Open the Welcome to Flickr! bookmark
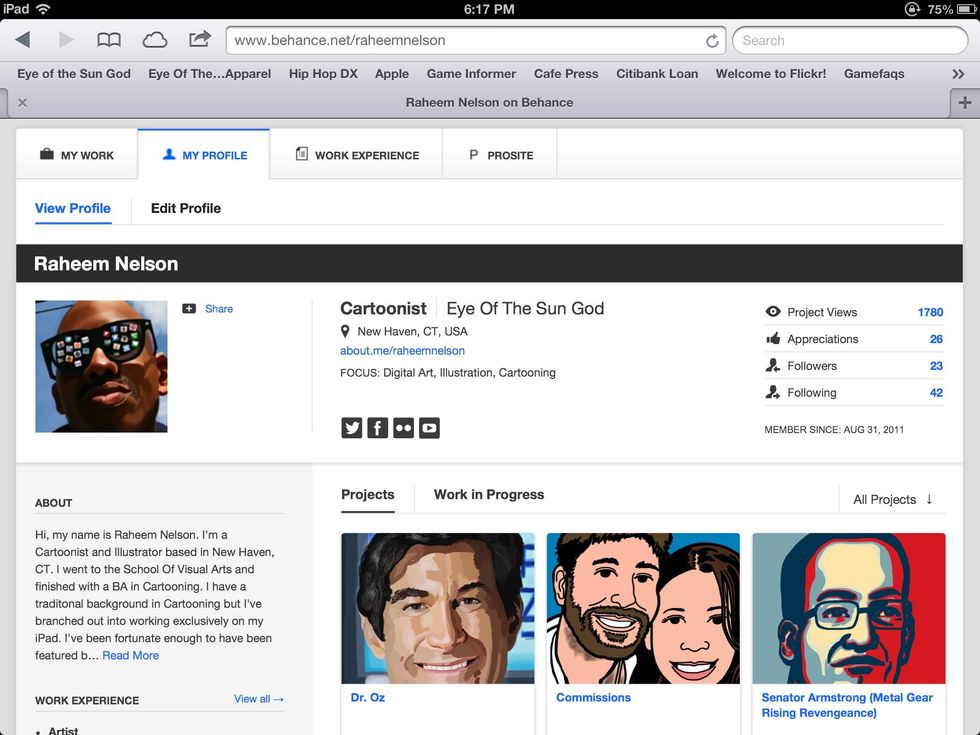The width and height of the screenshot is (980, 735). pos(771,74)
